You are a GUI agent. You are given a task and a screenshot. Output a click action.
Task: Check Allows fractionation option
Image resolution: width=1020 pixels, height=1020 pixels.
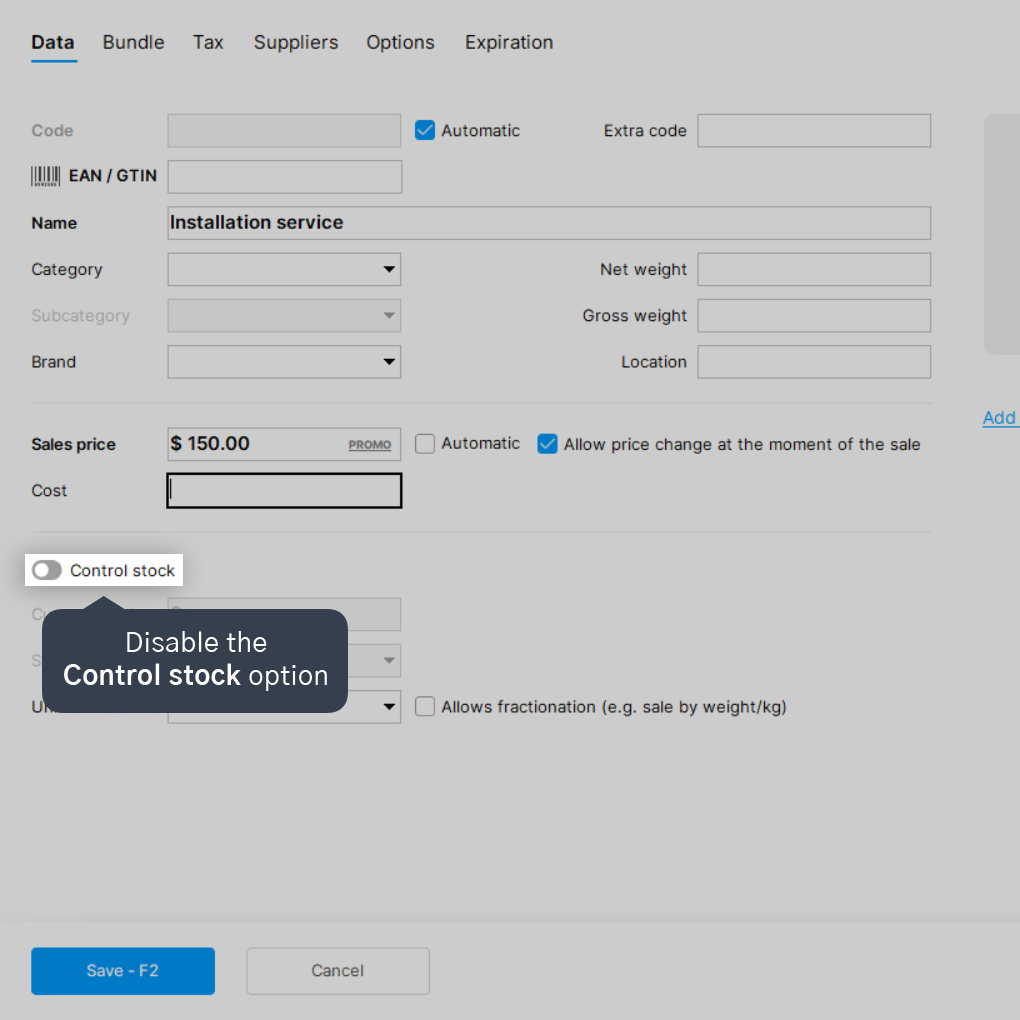click(425, 706)
